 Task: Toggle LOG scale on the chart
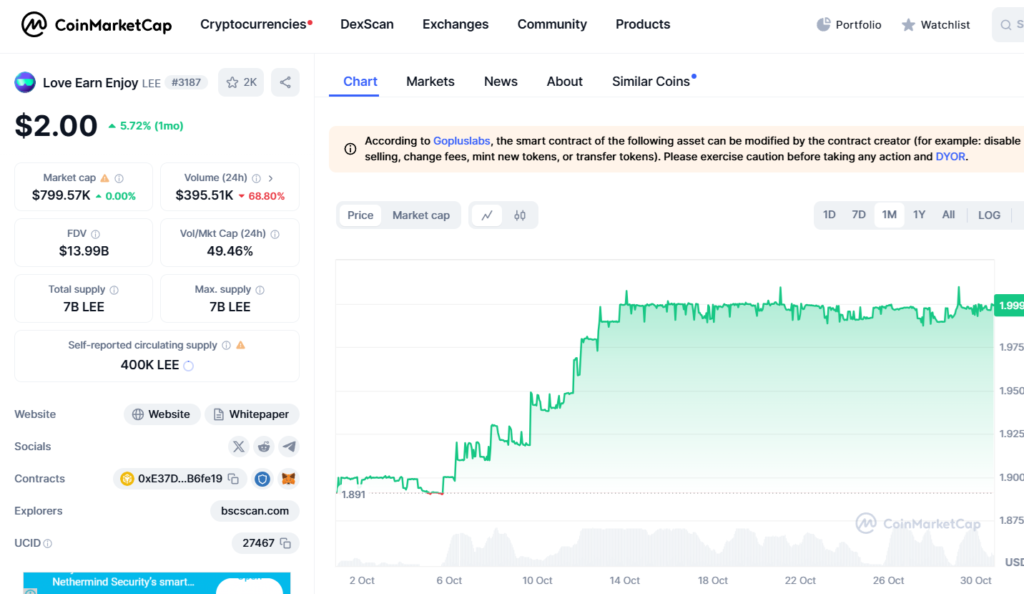(989, 215)
